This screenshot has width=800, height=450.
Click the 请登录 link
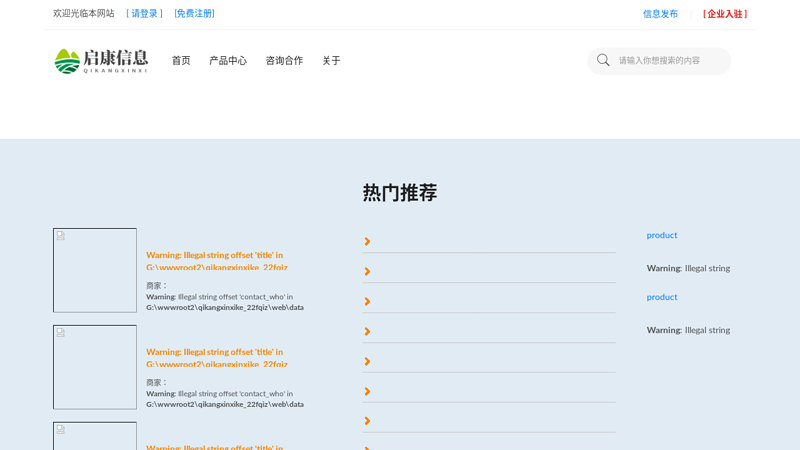[x=144, y=14]
